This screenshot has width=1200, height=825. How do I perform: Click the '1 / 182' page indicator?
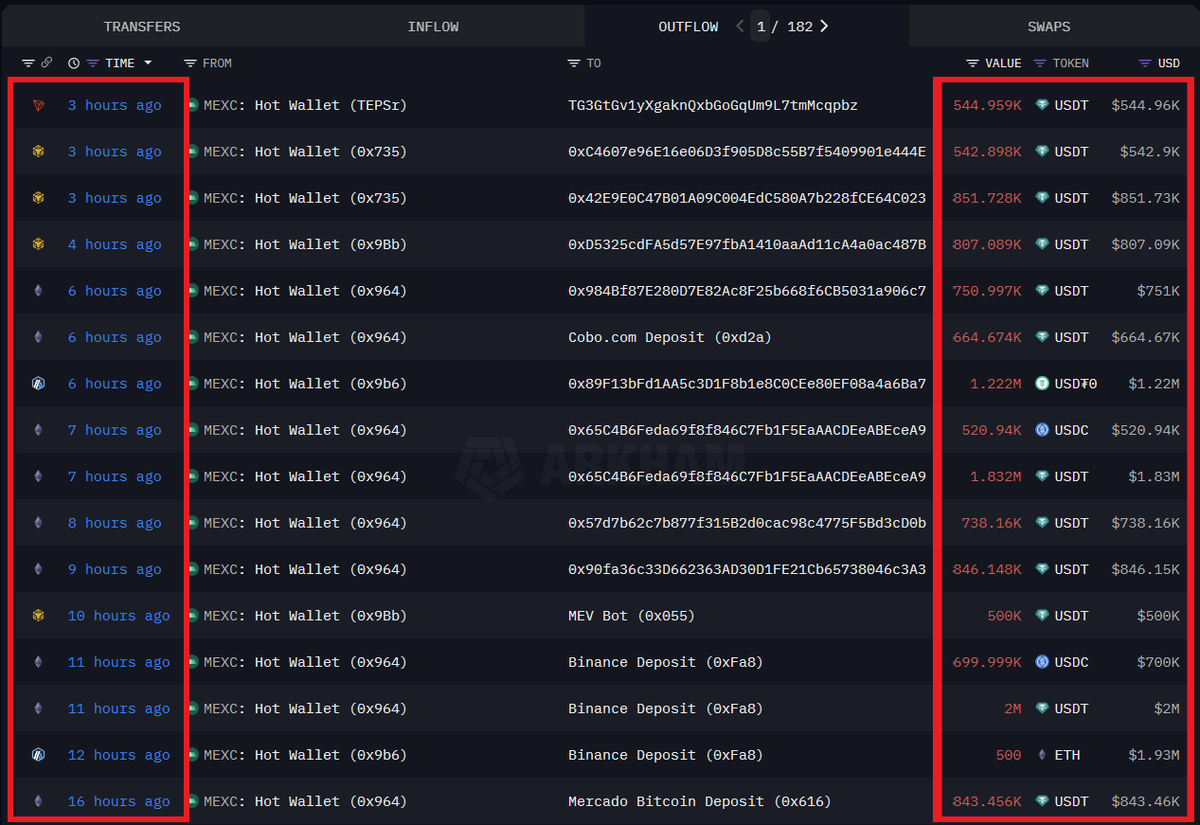(x=785, y=27)
